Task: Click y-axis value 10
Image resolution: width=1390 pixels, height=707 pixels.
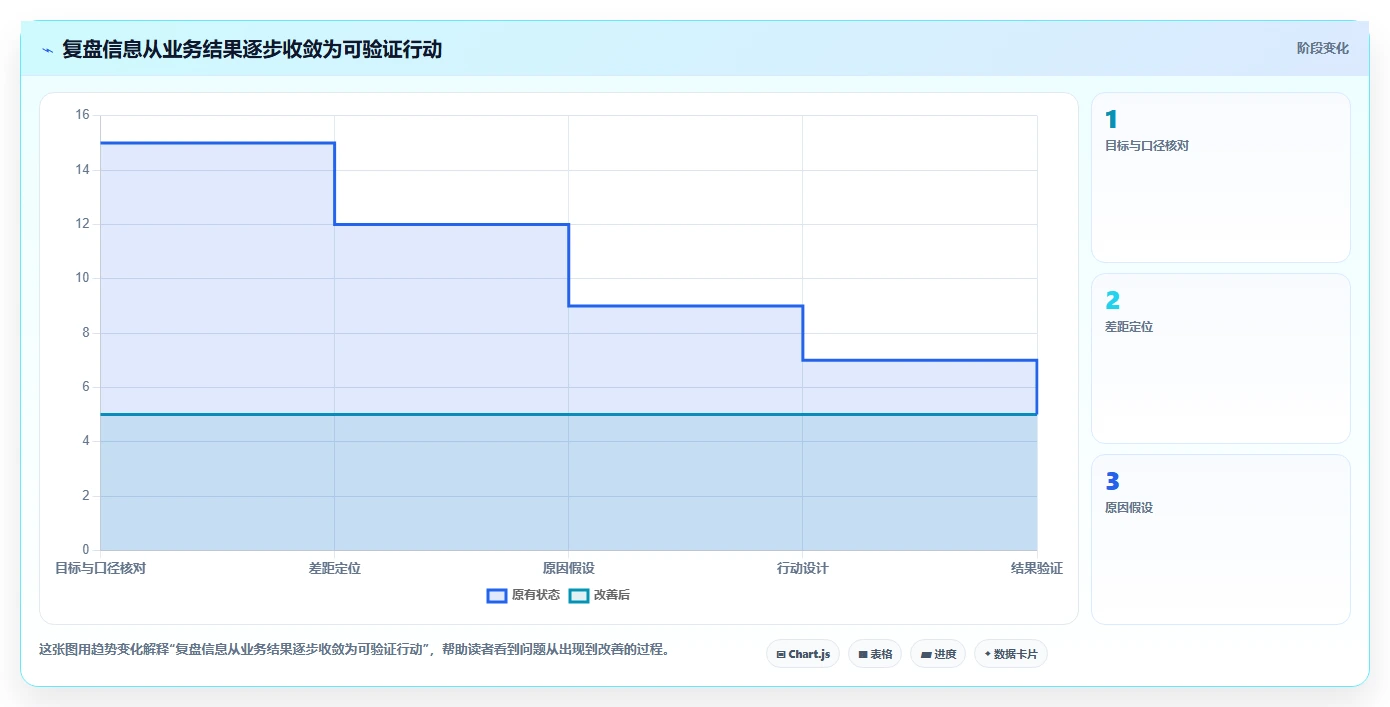Action: point(82,278)
